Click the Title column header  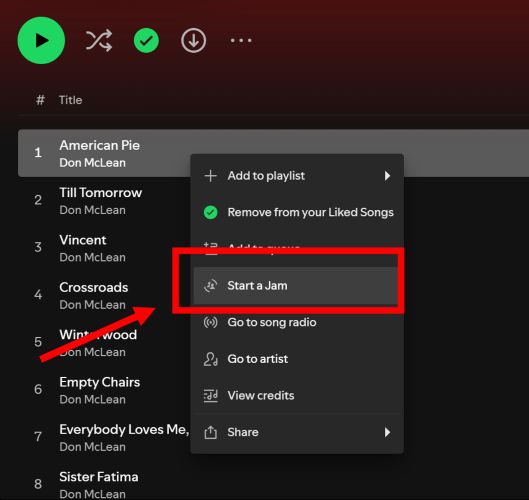coord(71,100)
